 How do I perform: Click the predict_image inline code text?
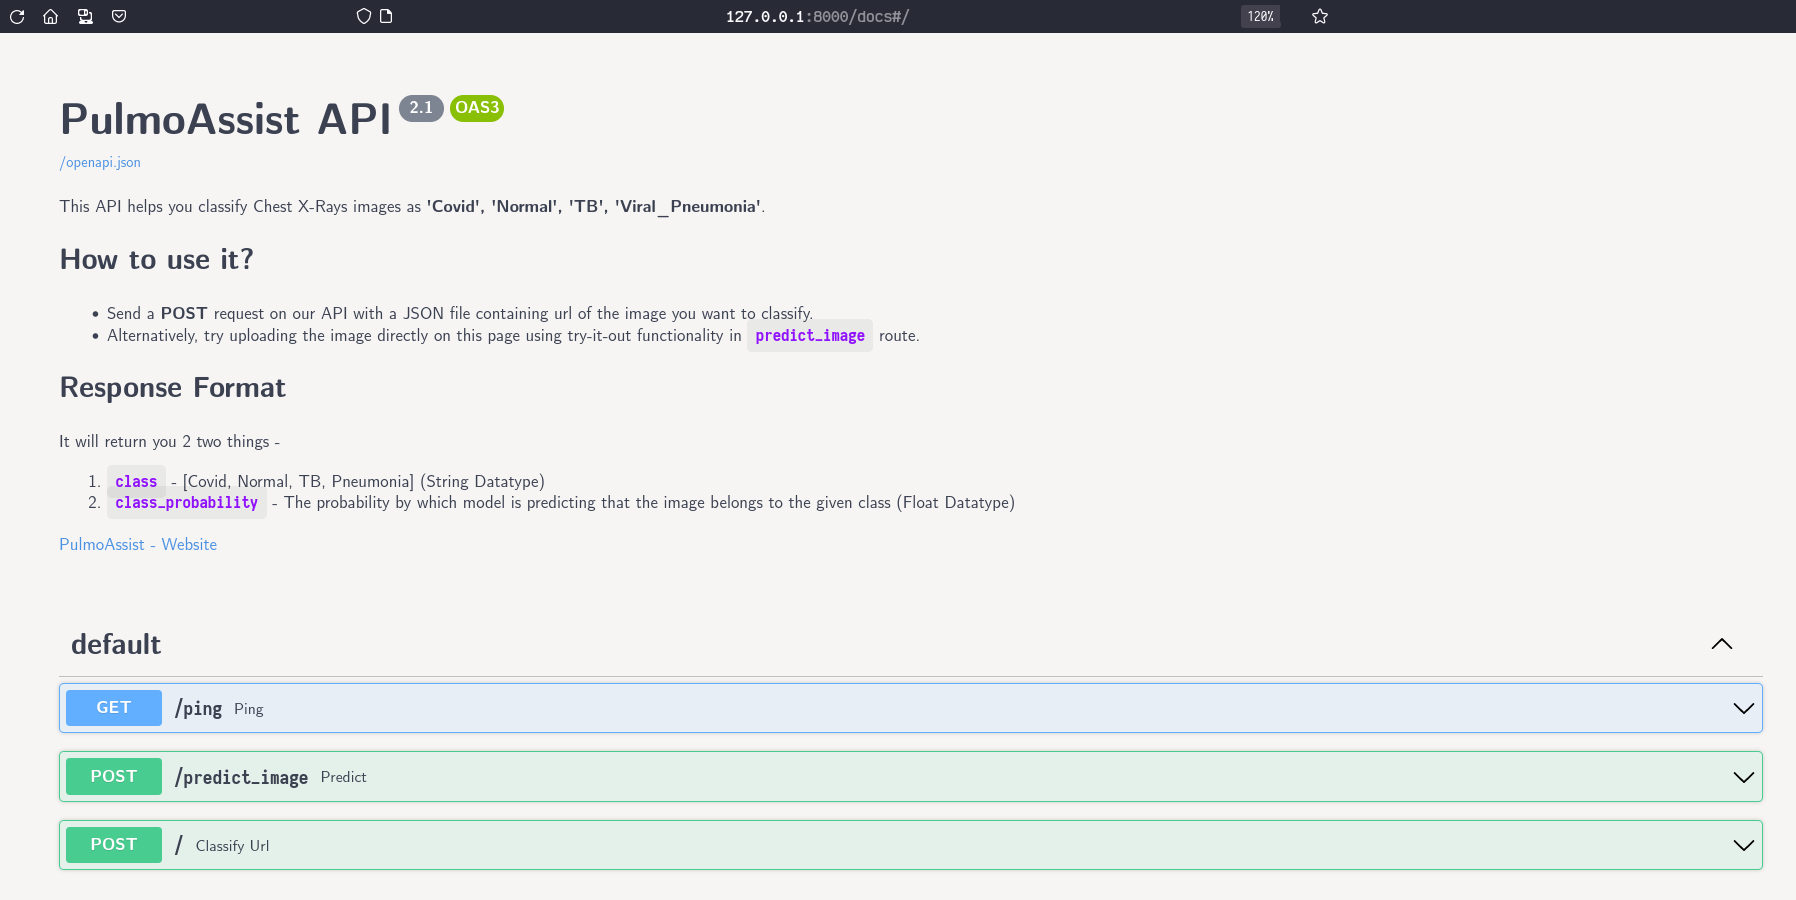810,336
